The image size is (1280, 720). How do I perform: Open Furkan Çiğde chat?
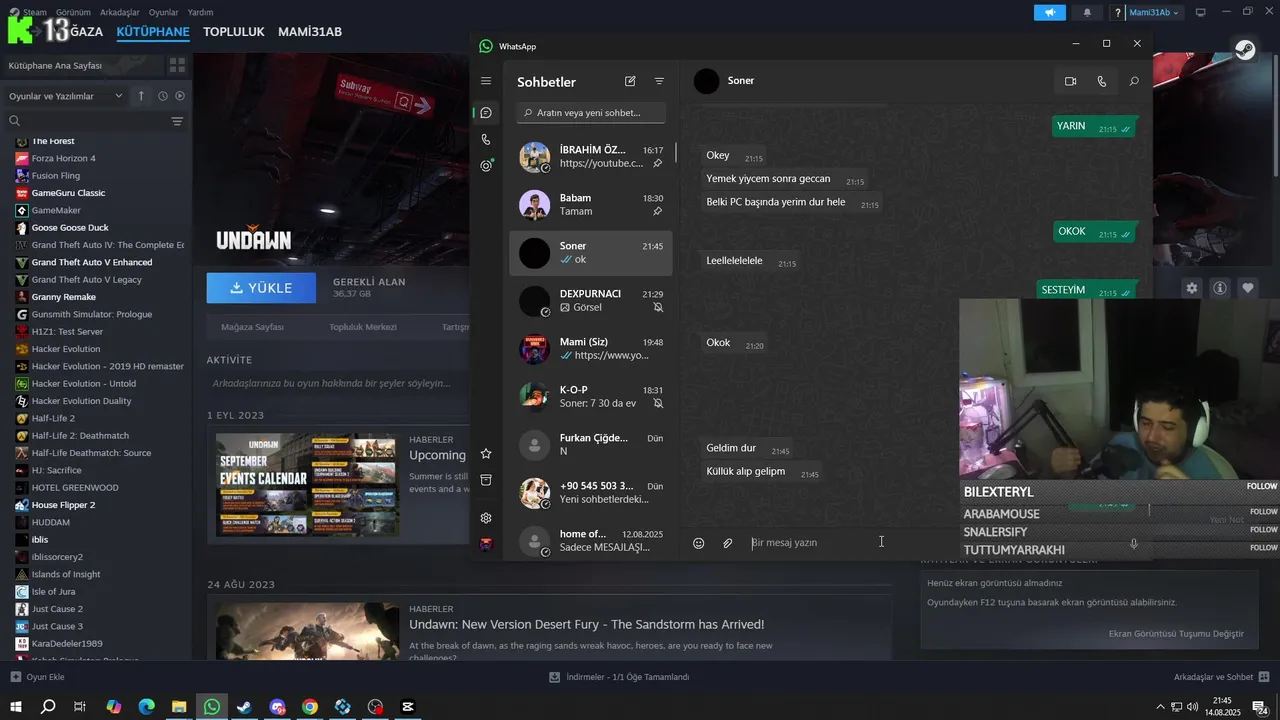[x=591, y=445]
